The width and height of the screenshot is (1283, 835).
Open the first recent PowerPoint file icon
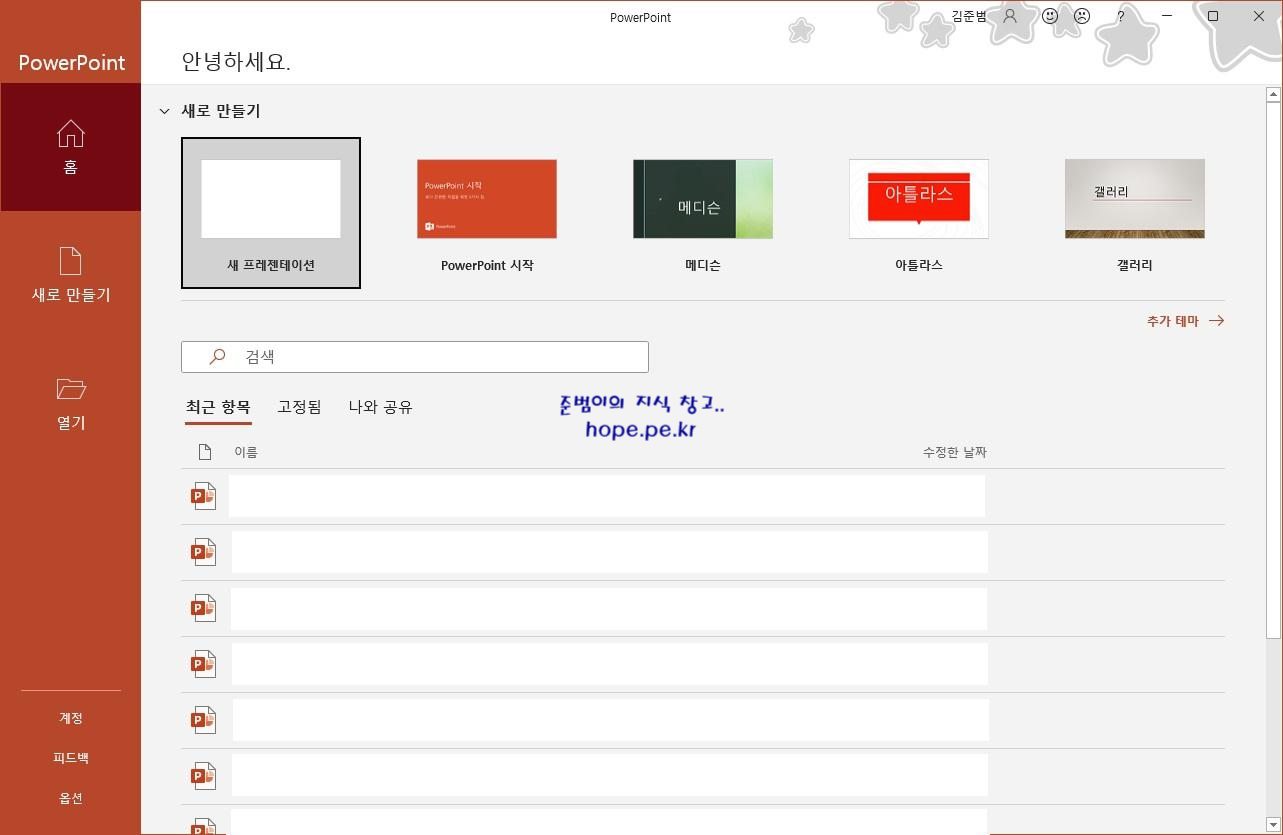click(204, 496)
